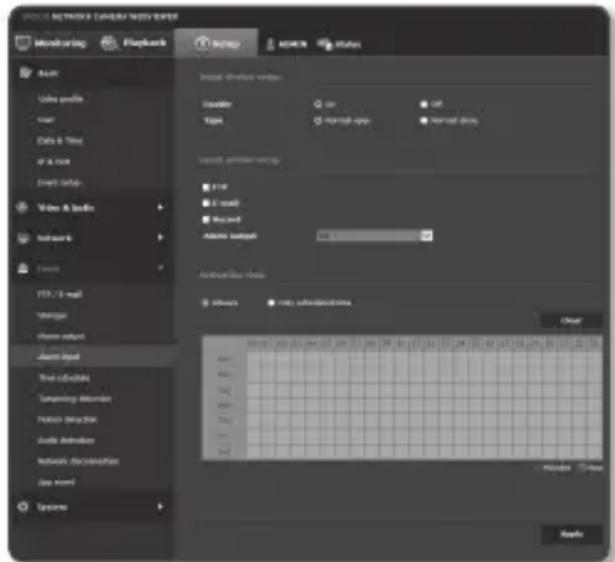Select Only scheduled time option
615x562 pixels.
tap(271, 303)
